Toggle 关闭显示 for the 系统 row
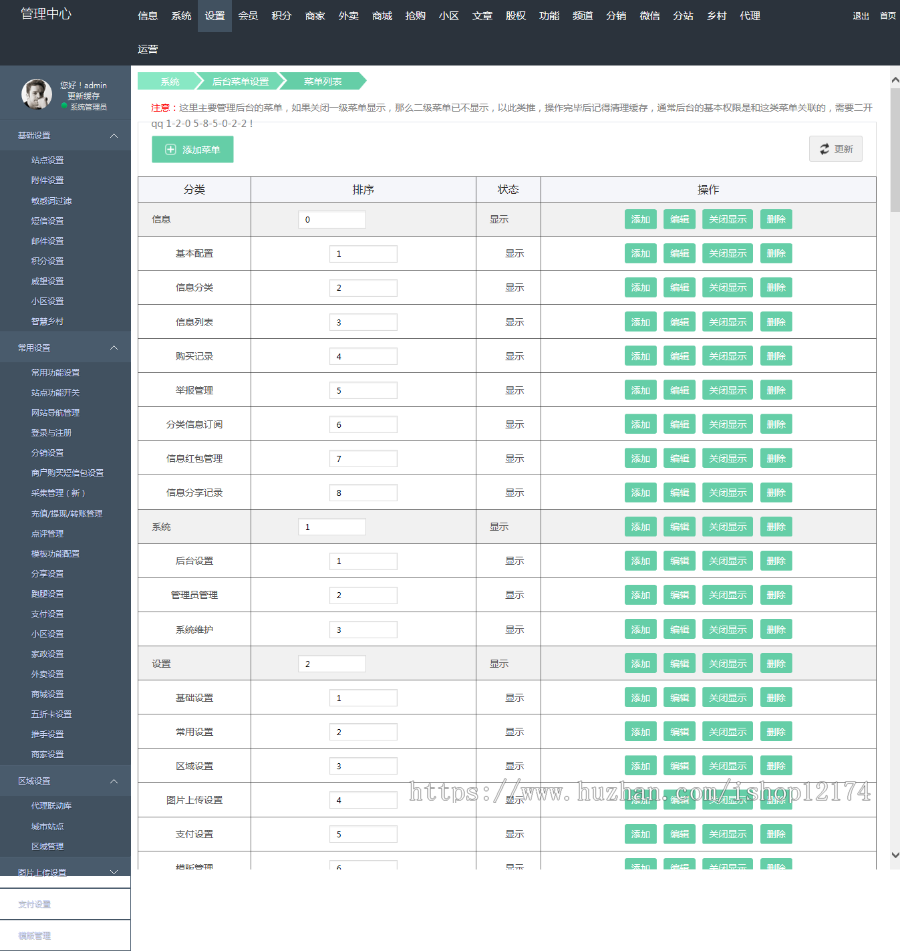 [727, 526]
